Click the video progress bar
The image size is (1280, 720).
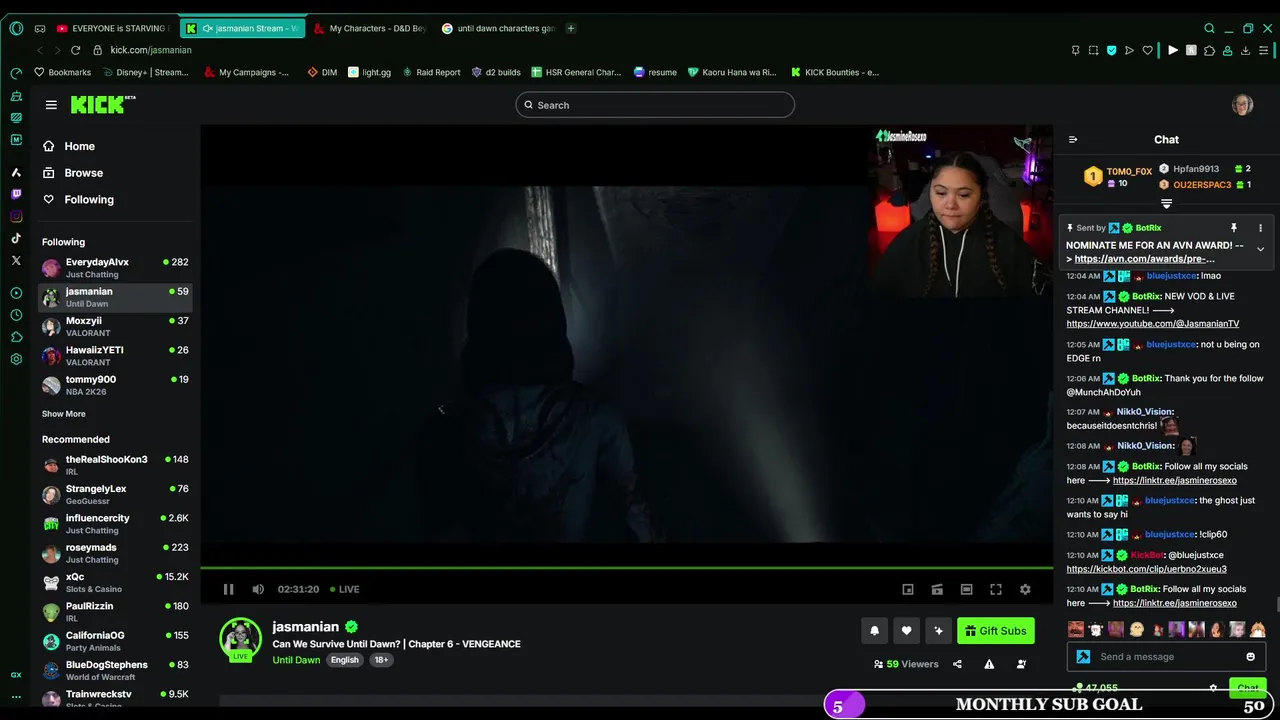tap(626, 568)
